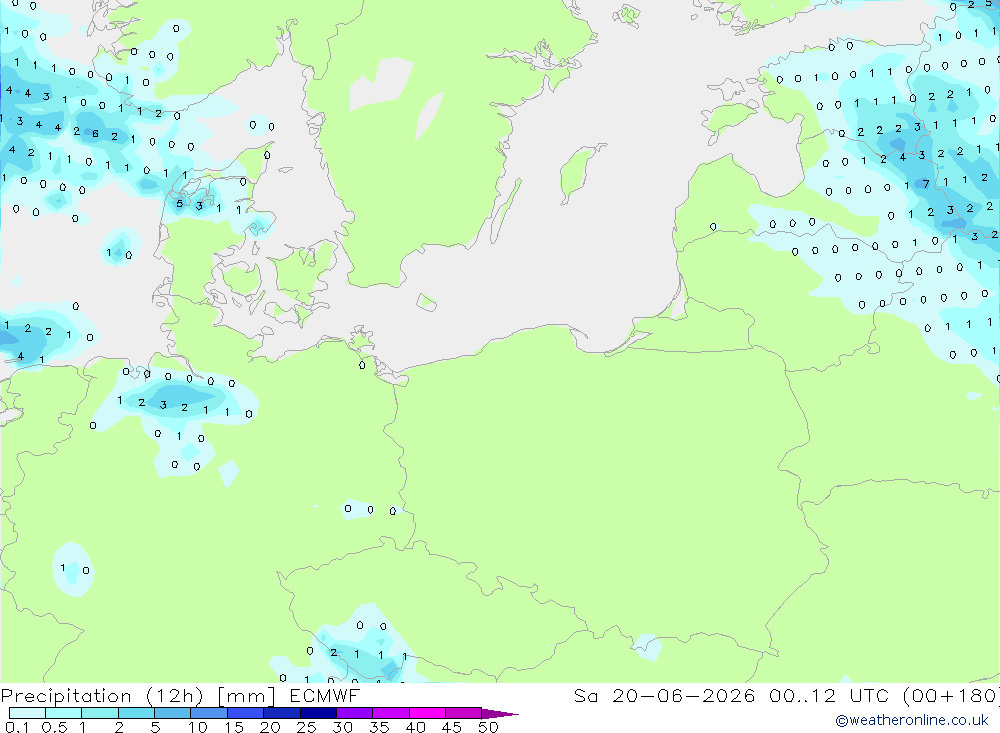The width and height of the screenshot is (1000, 733).
Task: Click the '6' precipitation value on the map
Action: click(95, 133)
